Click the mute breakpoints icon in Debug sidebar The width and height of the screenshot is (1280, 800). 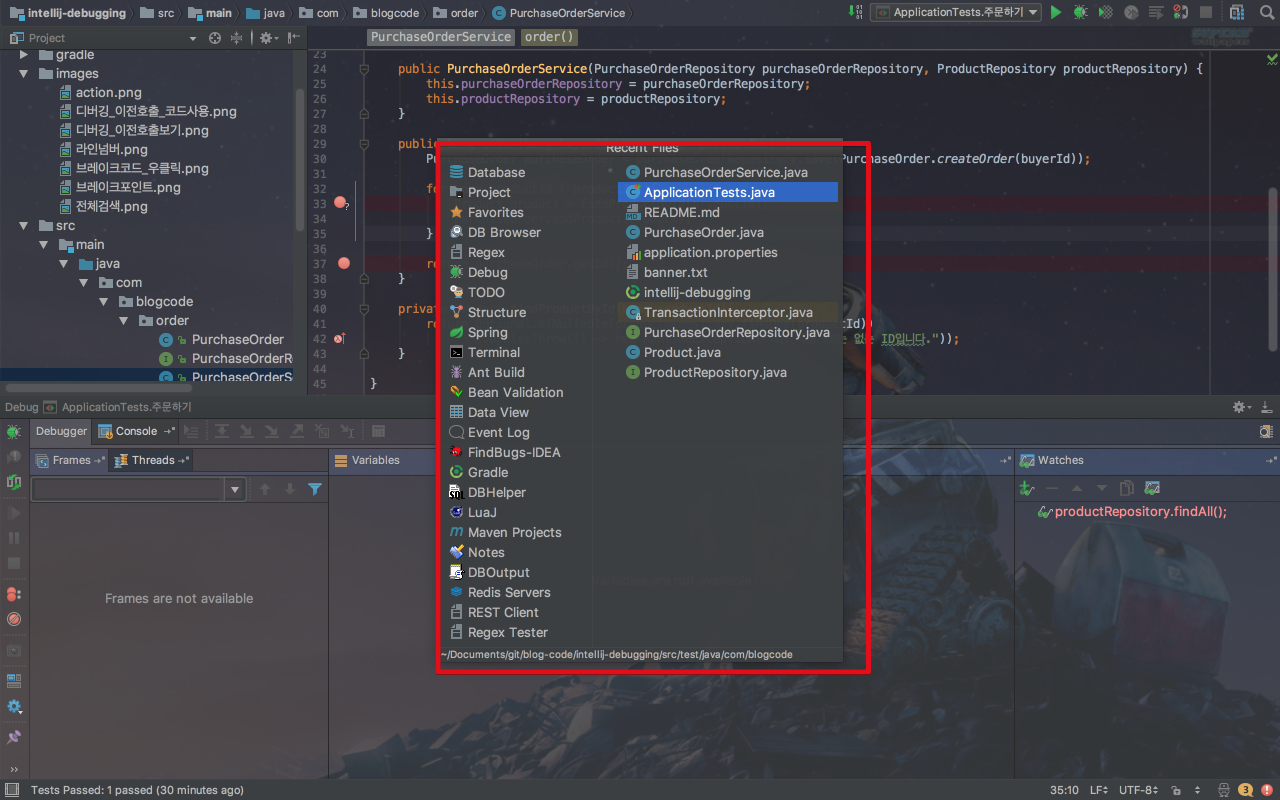(14, 619)
